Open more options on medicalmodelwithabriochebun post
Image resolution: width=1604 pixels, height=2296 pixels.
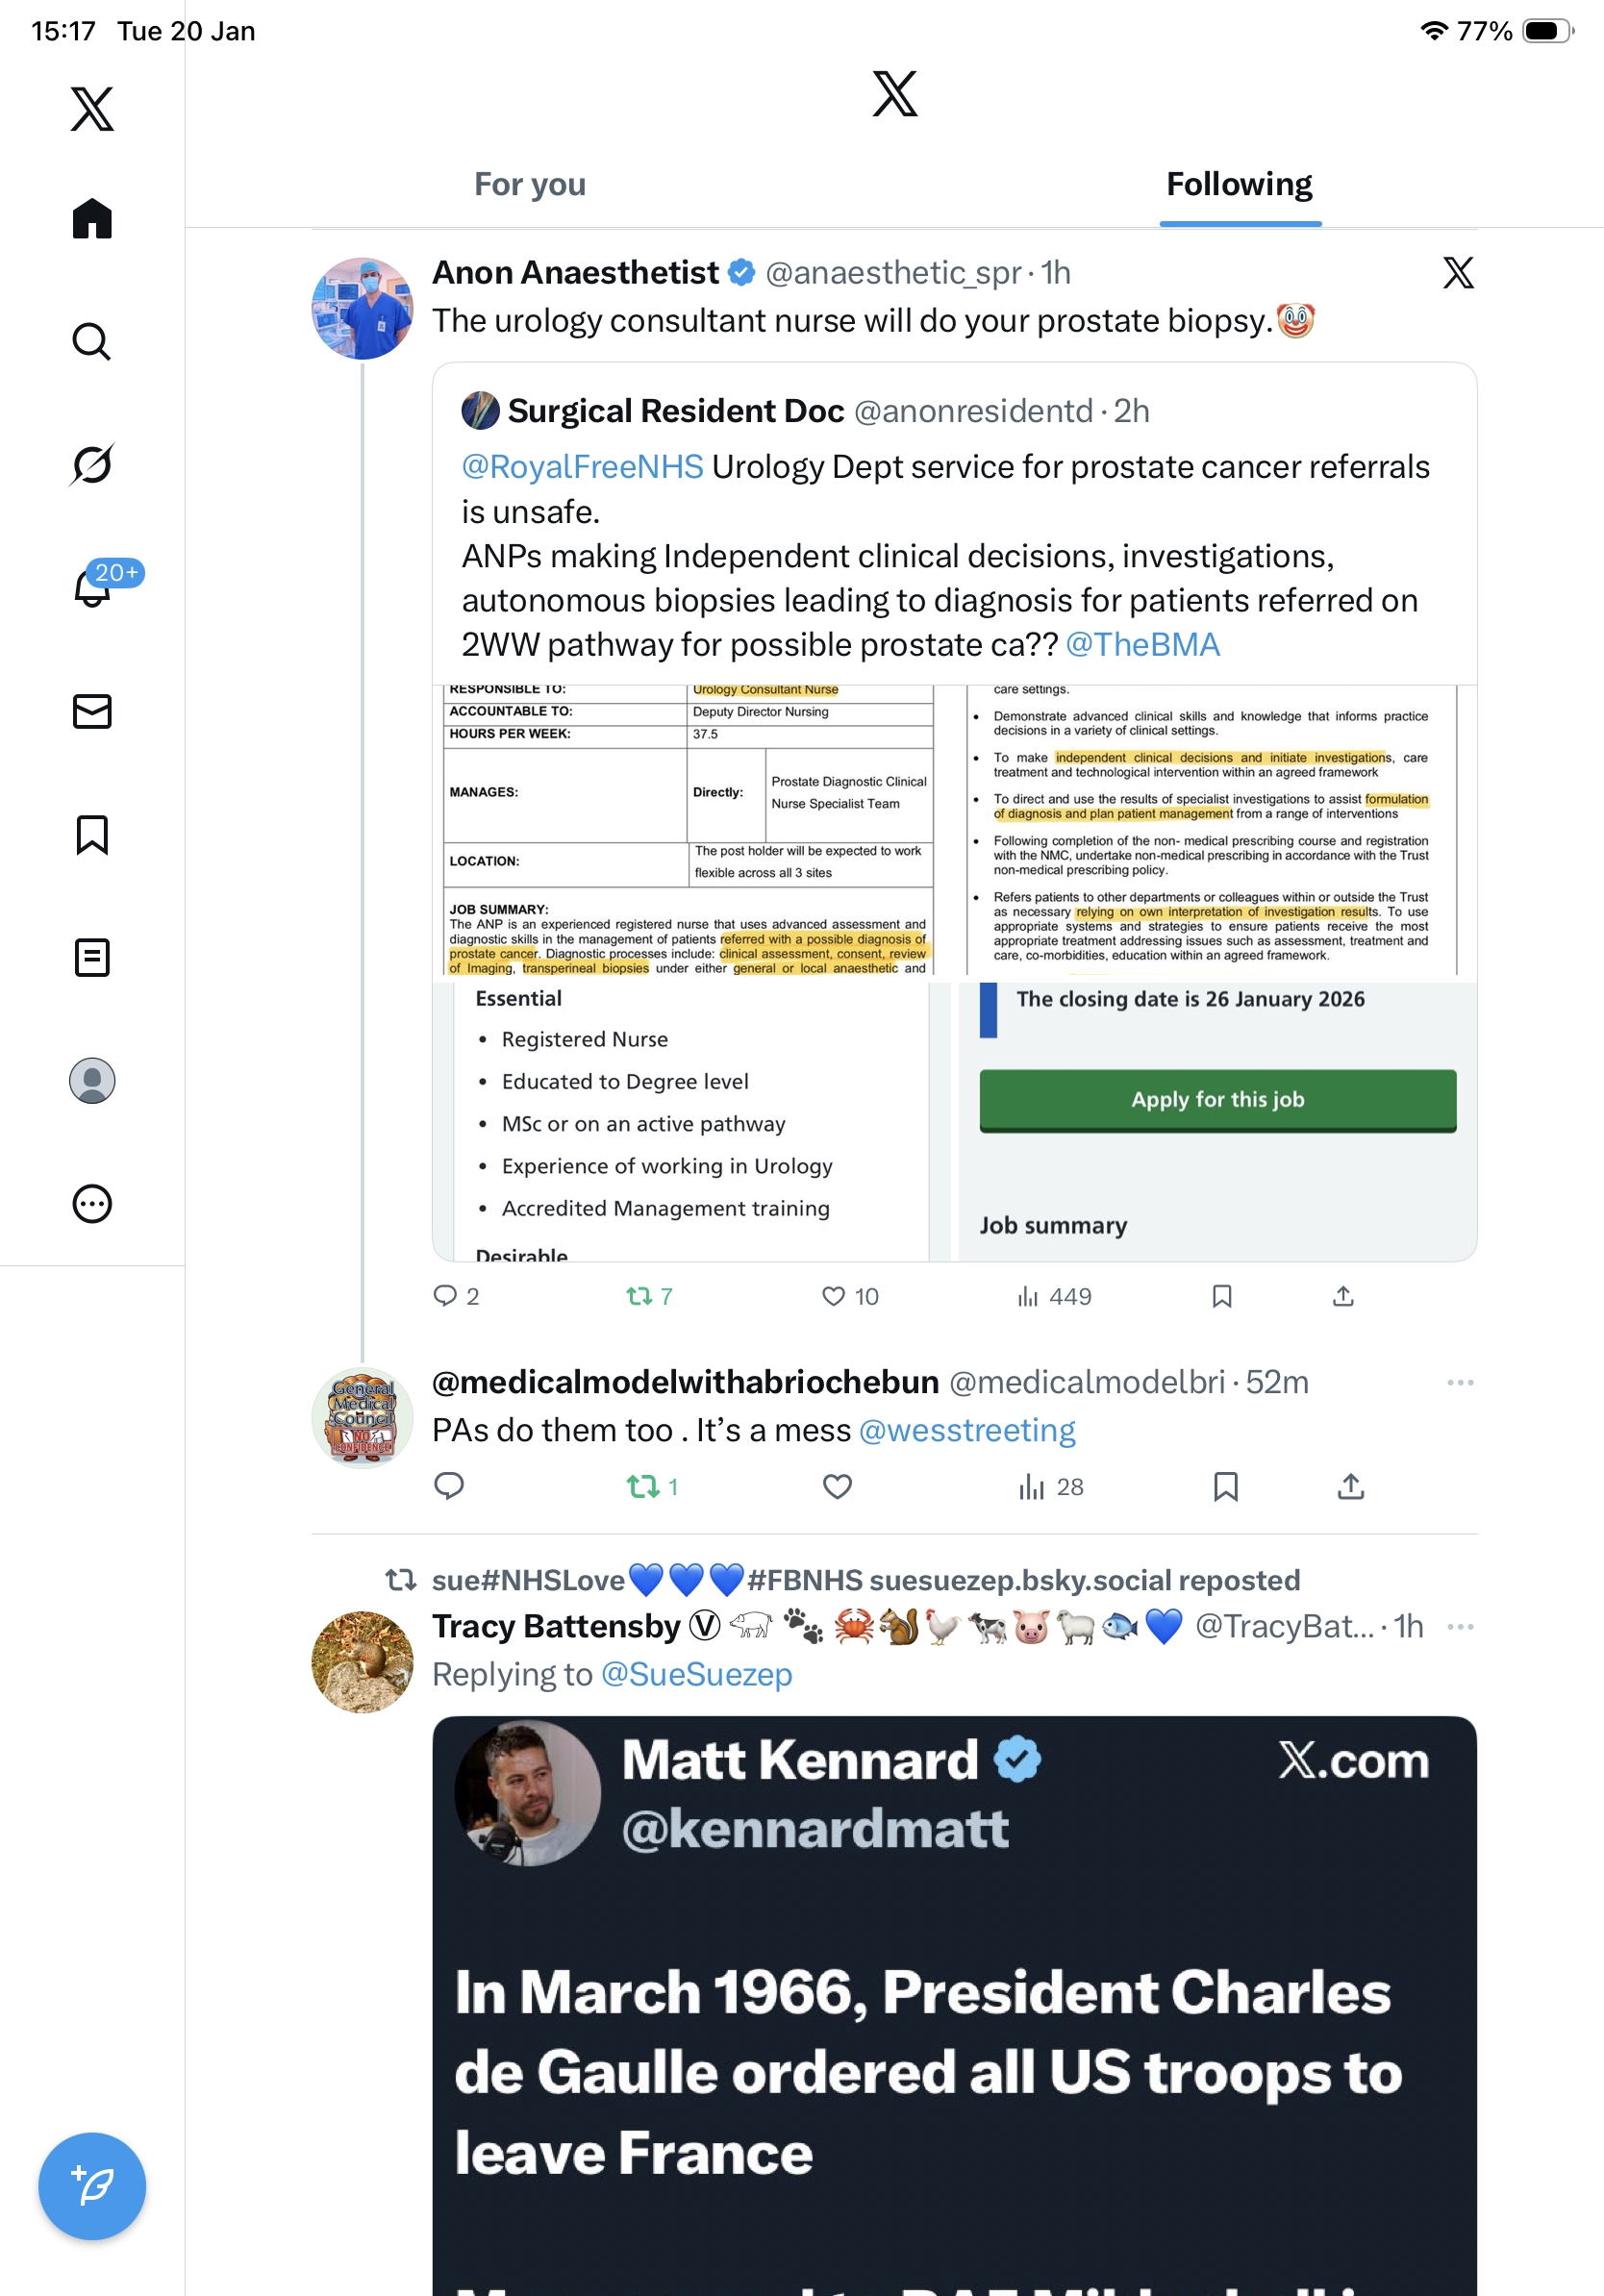[x=1459, y=1382]
